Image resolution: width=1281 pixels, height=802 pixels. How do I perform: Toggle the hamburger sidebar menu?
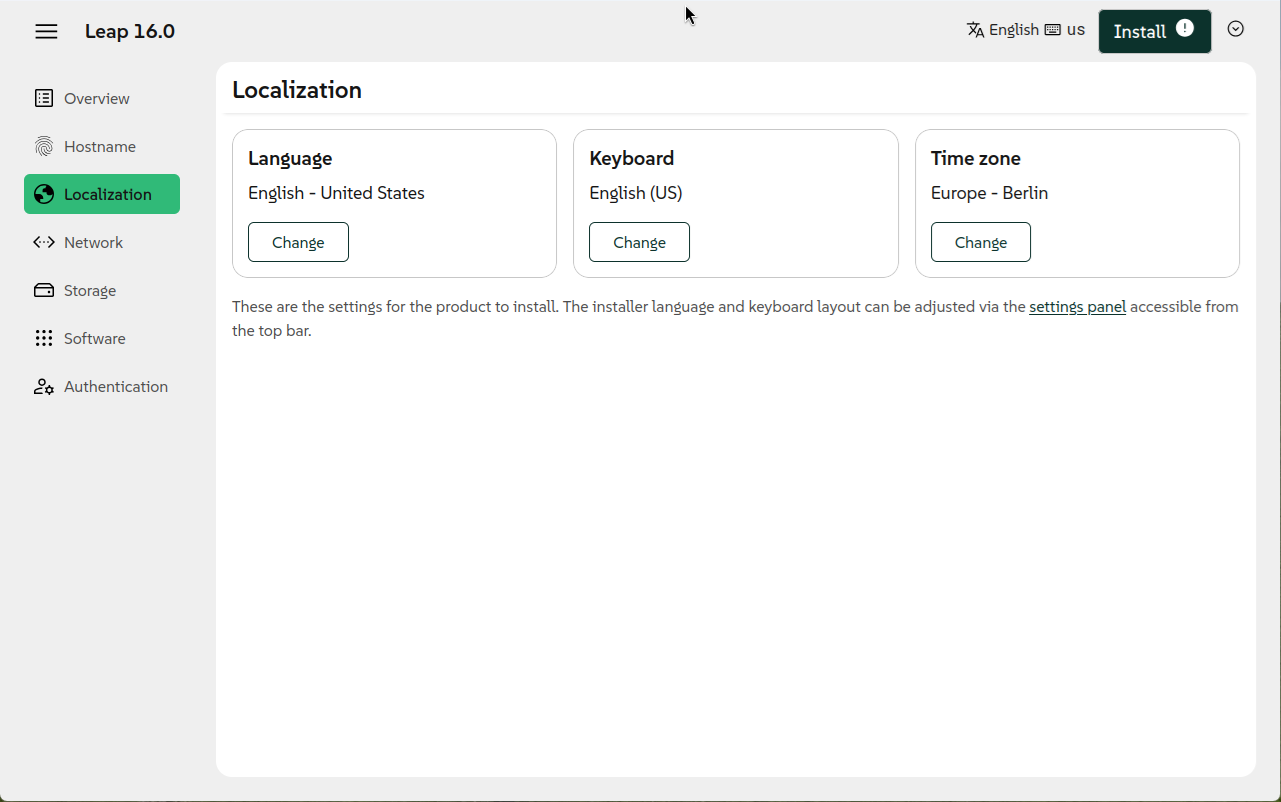tap(46, 32)
